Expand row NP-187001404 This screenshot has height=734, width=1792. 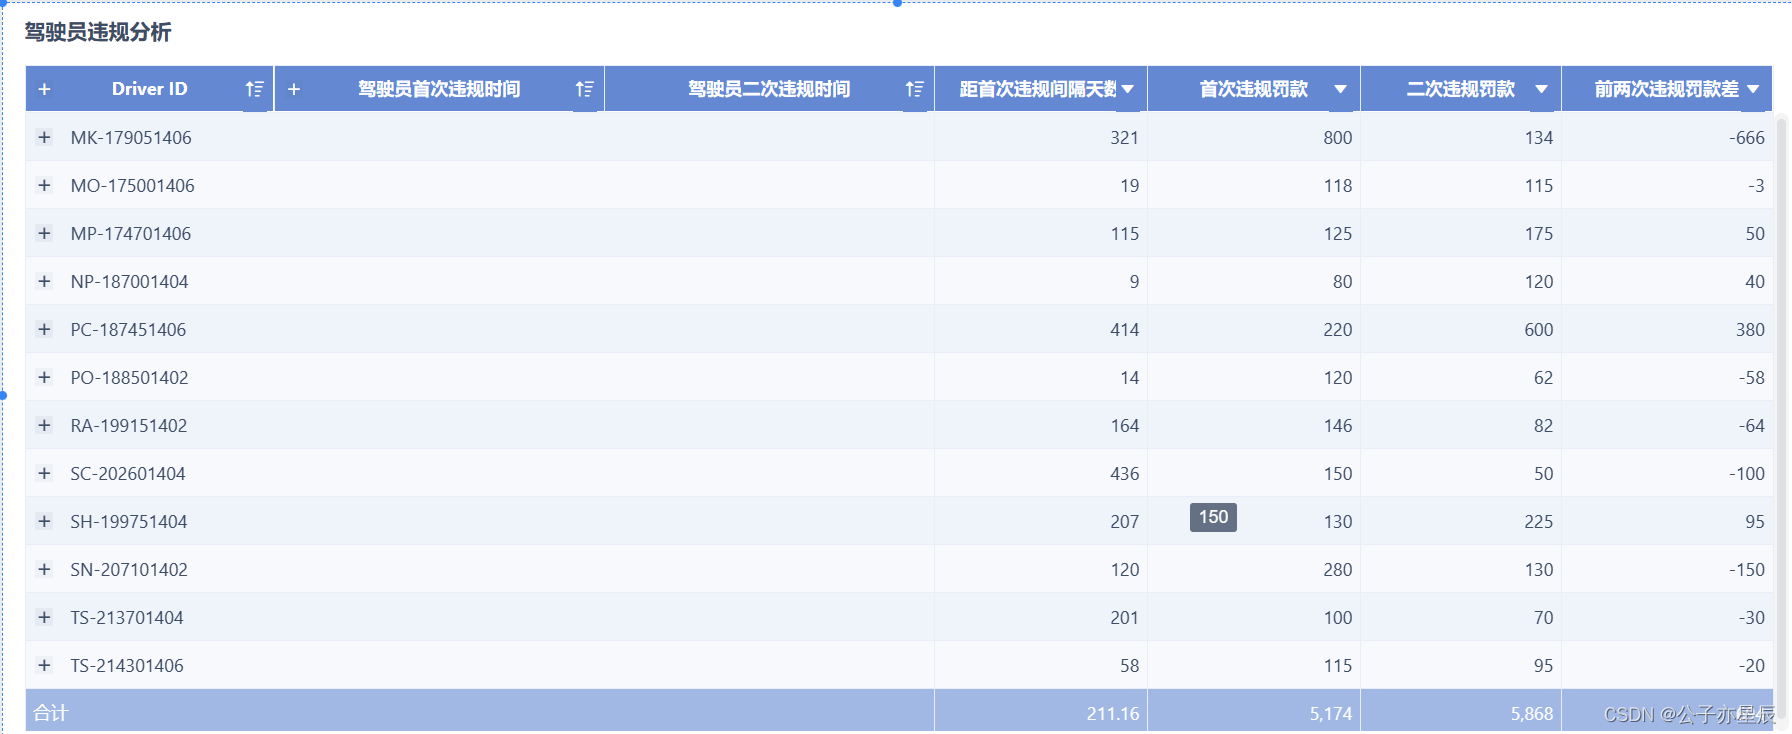44,281
